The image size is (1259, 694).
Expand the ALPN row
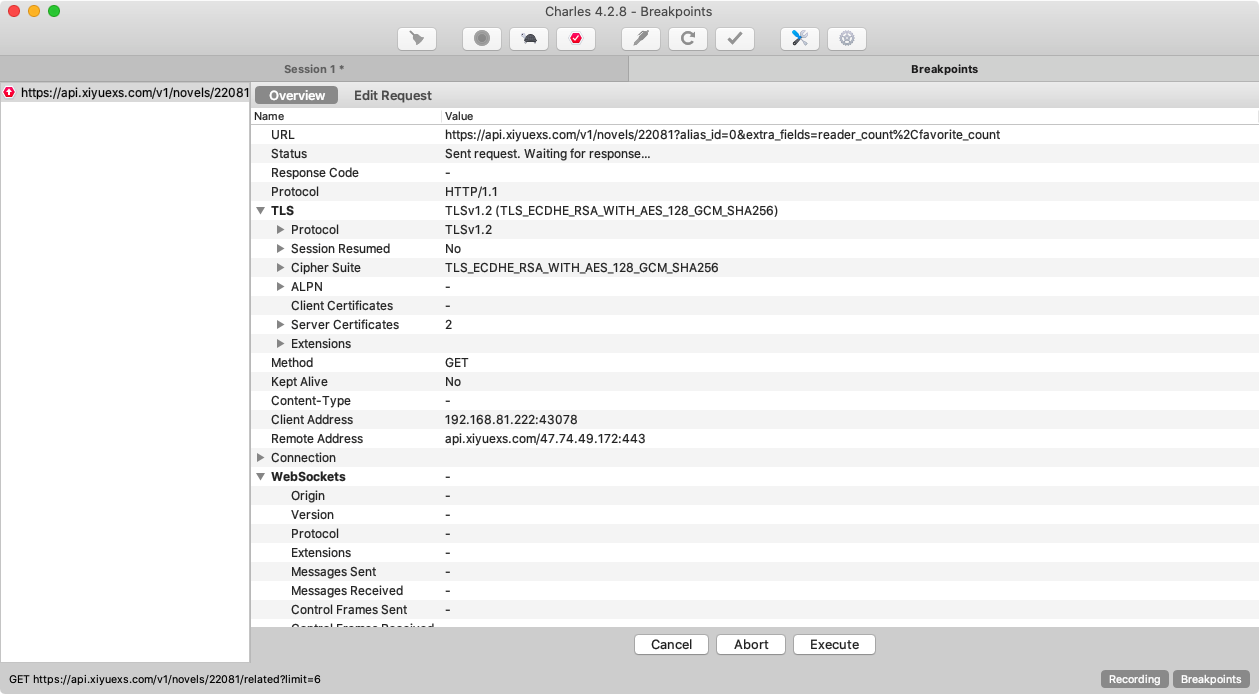tap(281, 287)
